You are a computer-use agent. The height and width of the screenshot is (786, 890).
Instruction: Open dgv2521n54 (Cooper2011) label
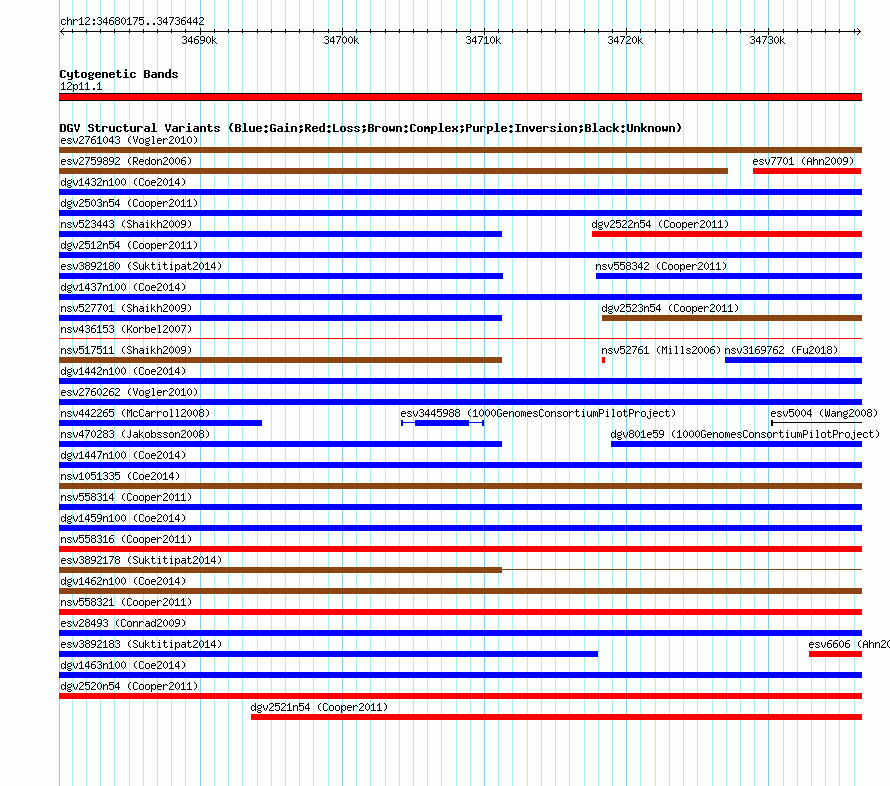319,707
